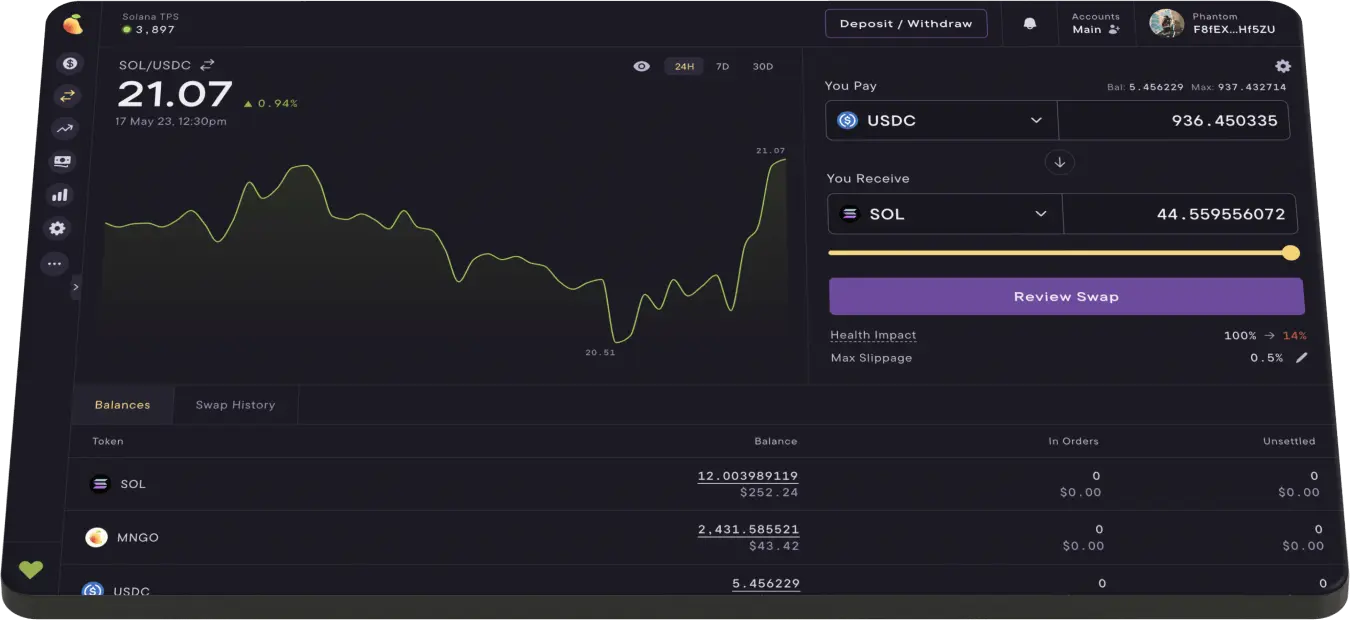Click the Review Swap button
Image resolution: width=1350 pixels, height=620 pixels.
[1066, 297]
